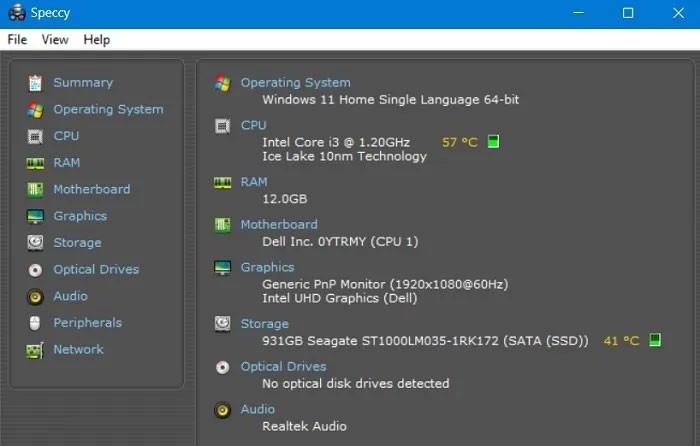Open the File menu
Image resolution: width=700 pixels, height=446 pixels.
pos(17,39)
